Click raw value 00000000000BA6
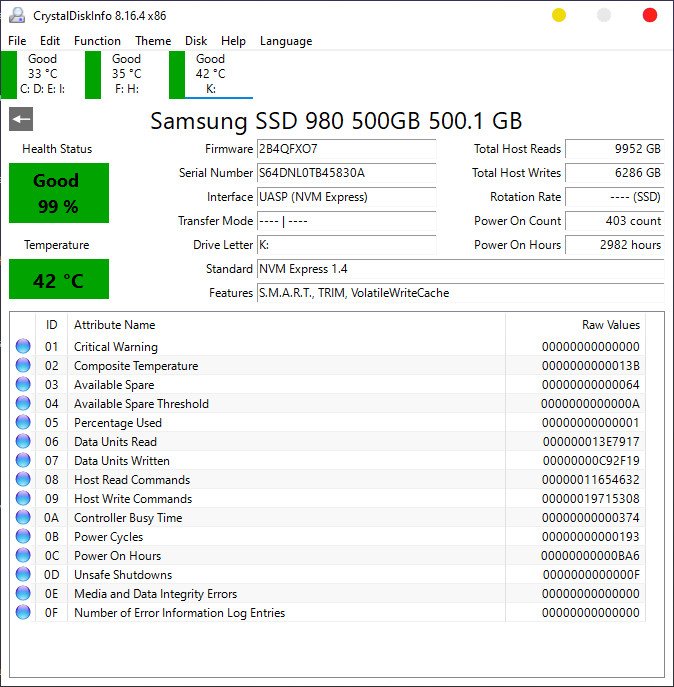This screenshot has width=674, height=687. pyautogui.click(x=590, y=556)
